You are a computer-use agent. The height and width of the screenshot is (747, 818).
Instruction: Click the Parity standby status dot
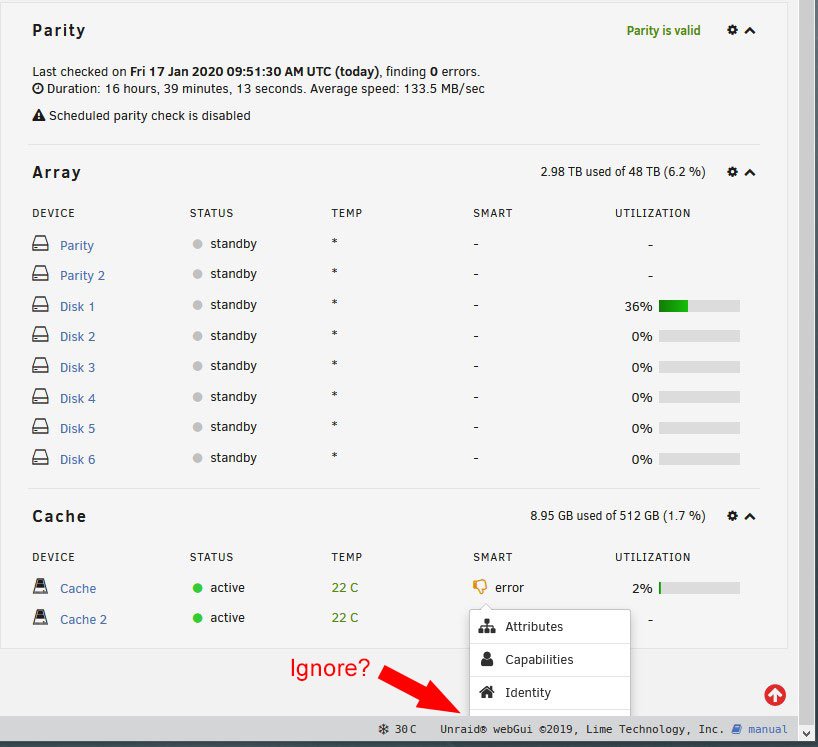pos(197,244)
